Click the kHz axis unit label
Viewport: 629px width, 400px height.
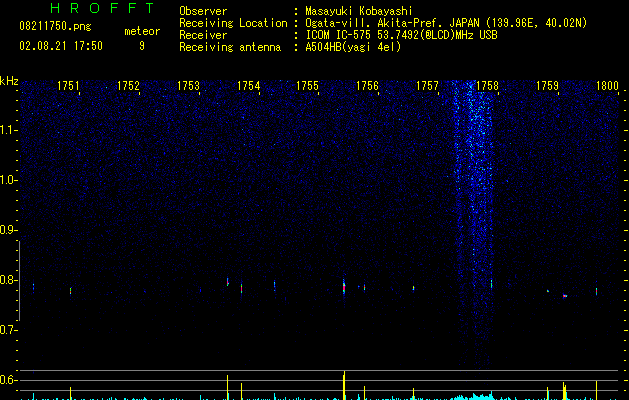[x=9, y=81]
